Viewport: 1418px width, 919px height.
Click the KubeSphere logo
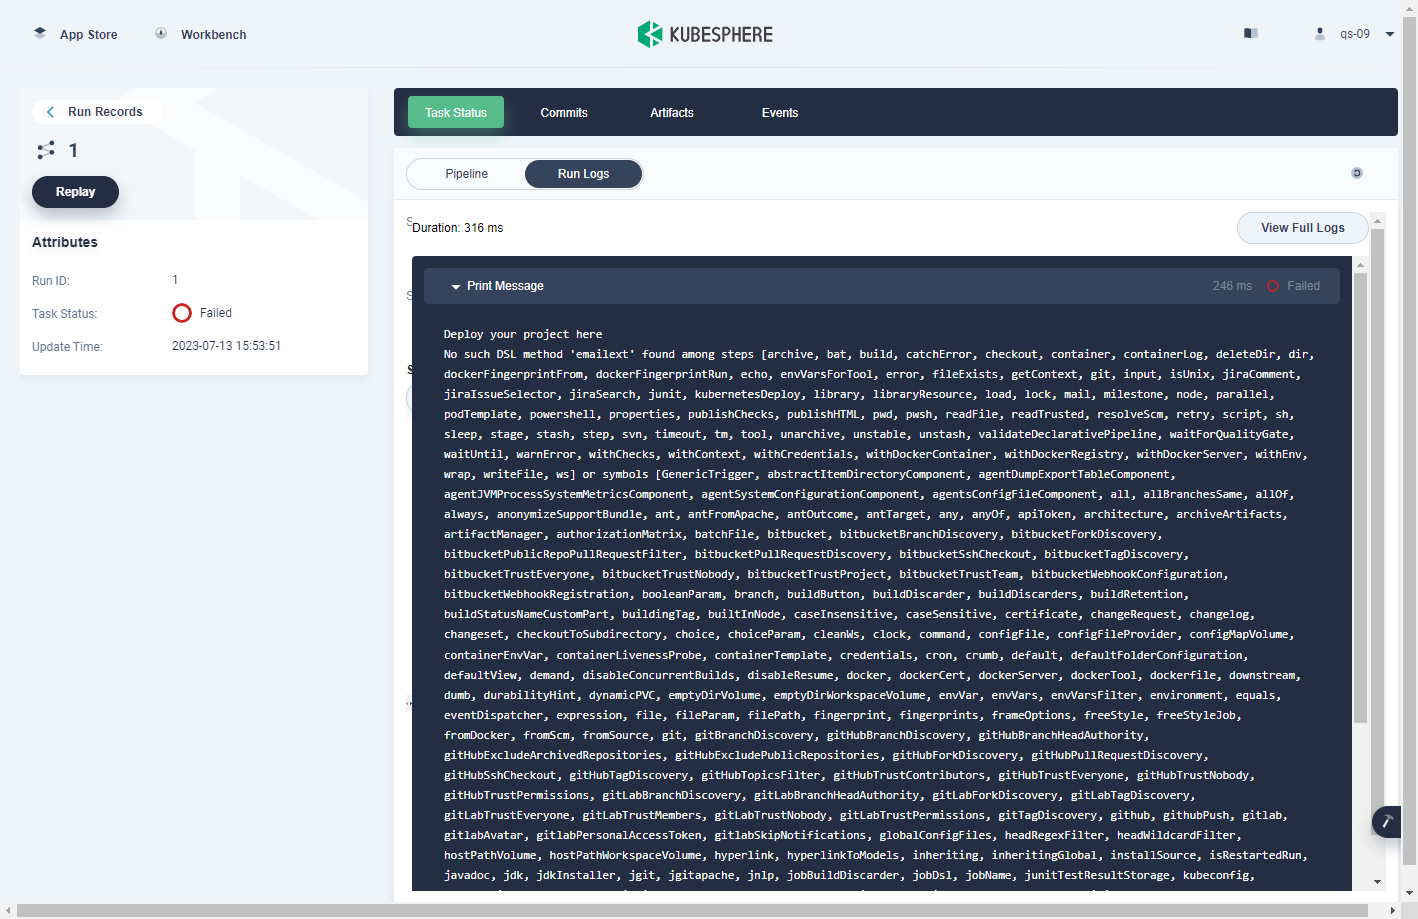[x=705, y=33]
